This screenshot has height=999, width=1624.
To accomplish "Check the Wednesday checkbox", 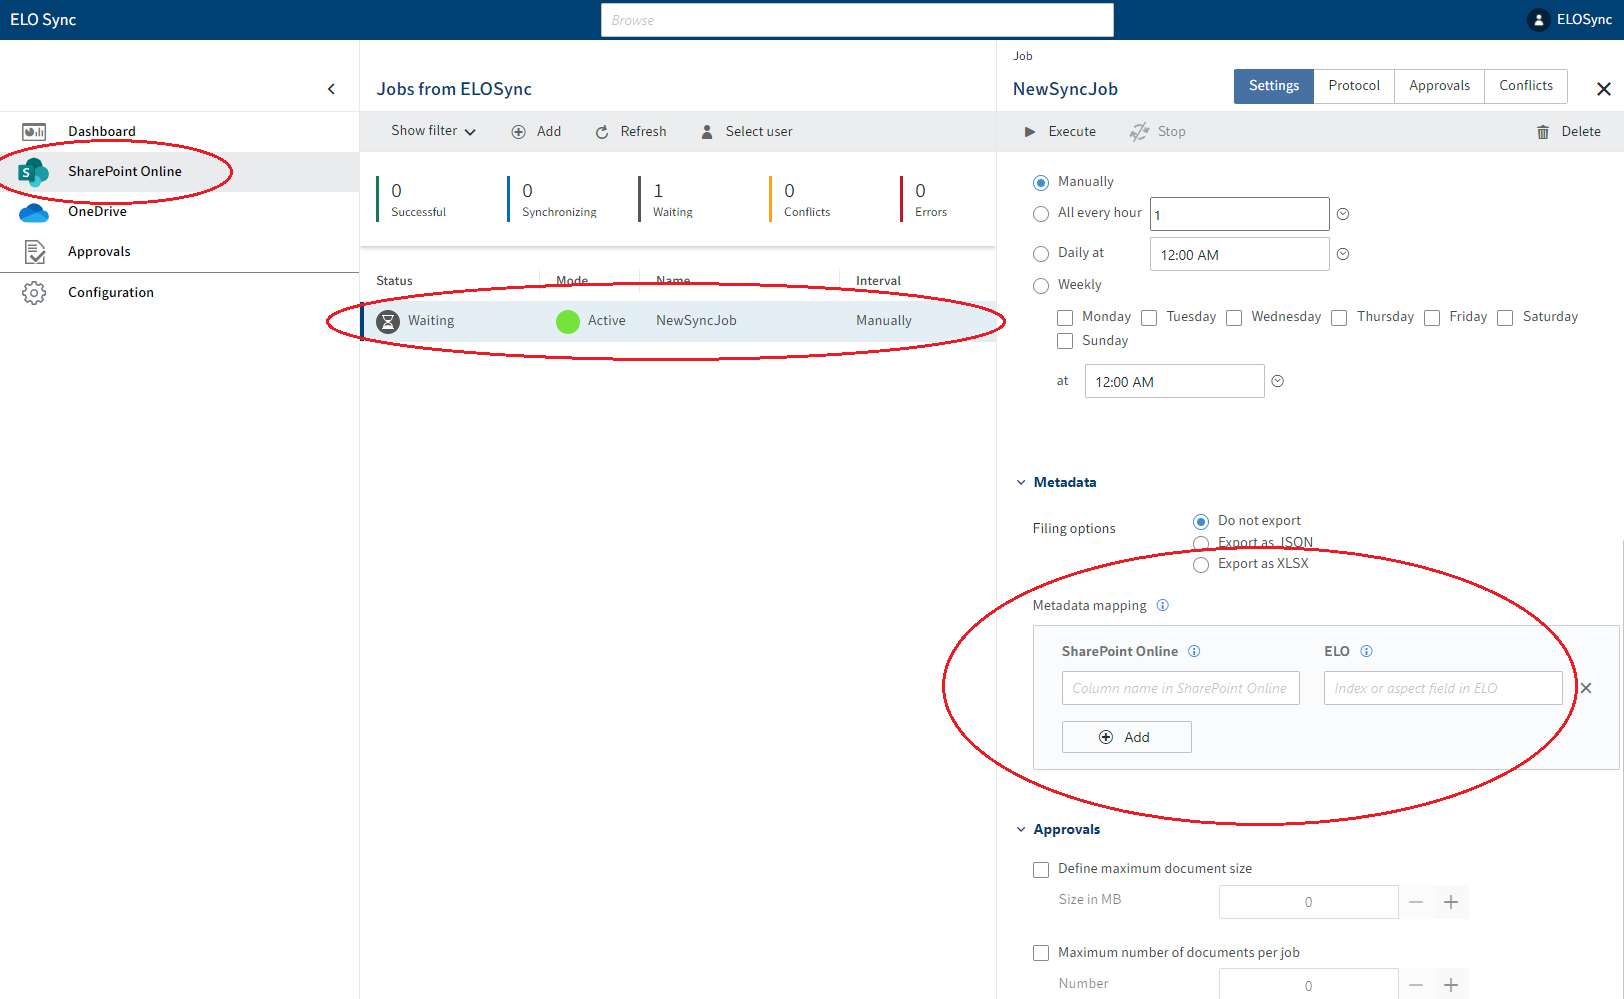I will pyautogui.click(x=1234, y=318).
